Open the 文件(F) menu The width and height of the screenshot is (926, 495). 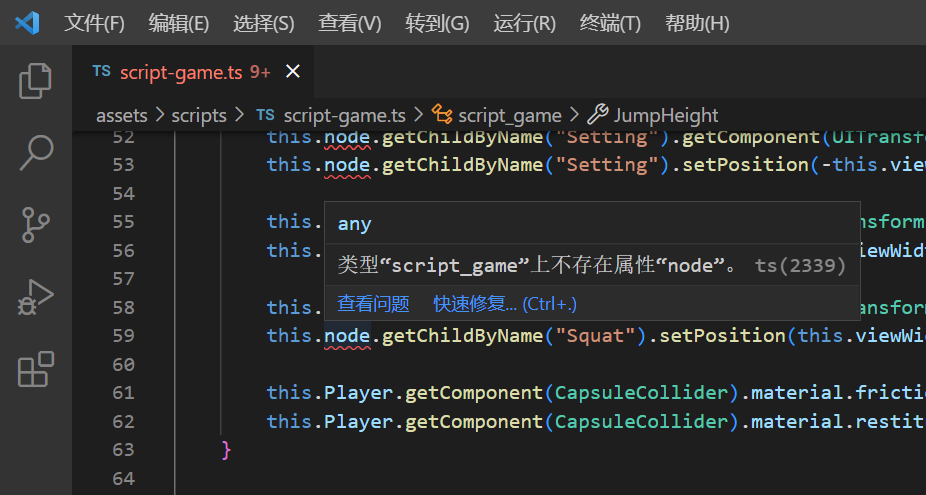coord(94,23)
